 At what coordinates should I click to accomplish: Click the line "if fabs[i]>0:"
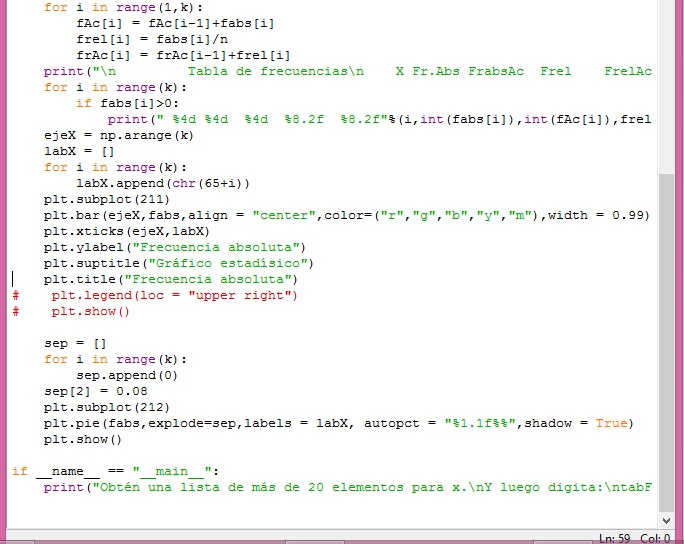coord(127,103)
